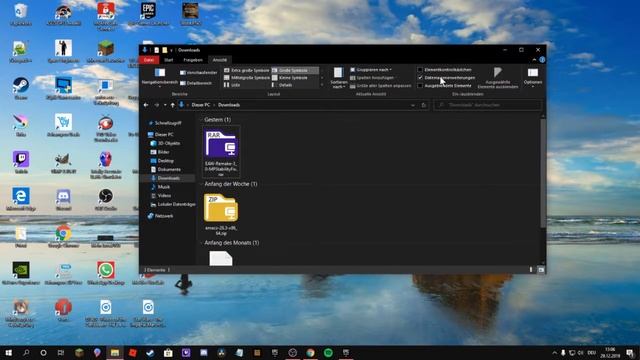Open the Windows Start menu
The height and width of the screenshot is (360, 640).
8,353
